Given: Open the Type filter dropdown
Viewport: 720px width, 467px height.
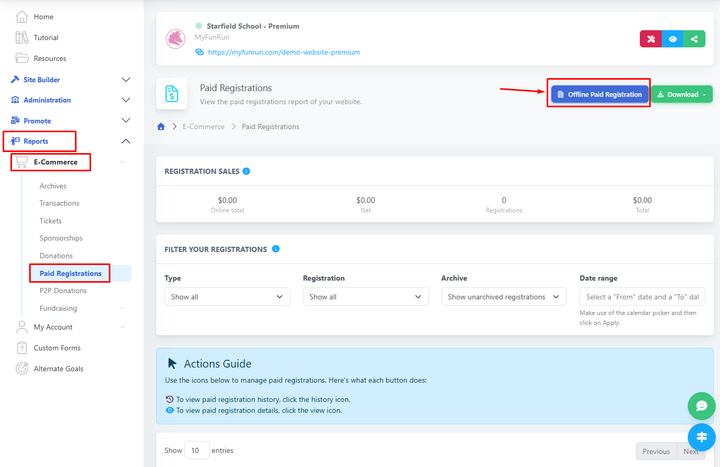Looking at the screenshot, I should [x=227, y=297].
